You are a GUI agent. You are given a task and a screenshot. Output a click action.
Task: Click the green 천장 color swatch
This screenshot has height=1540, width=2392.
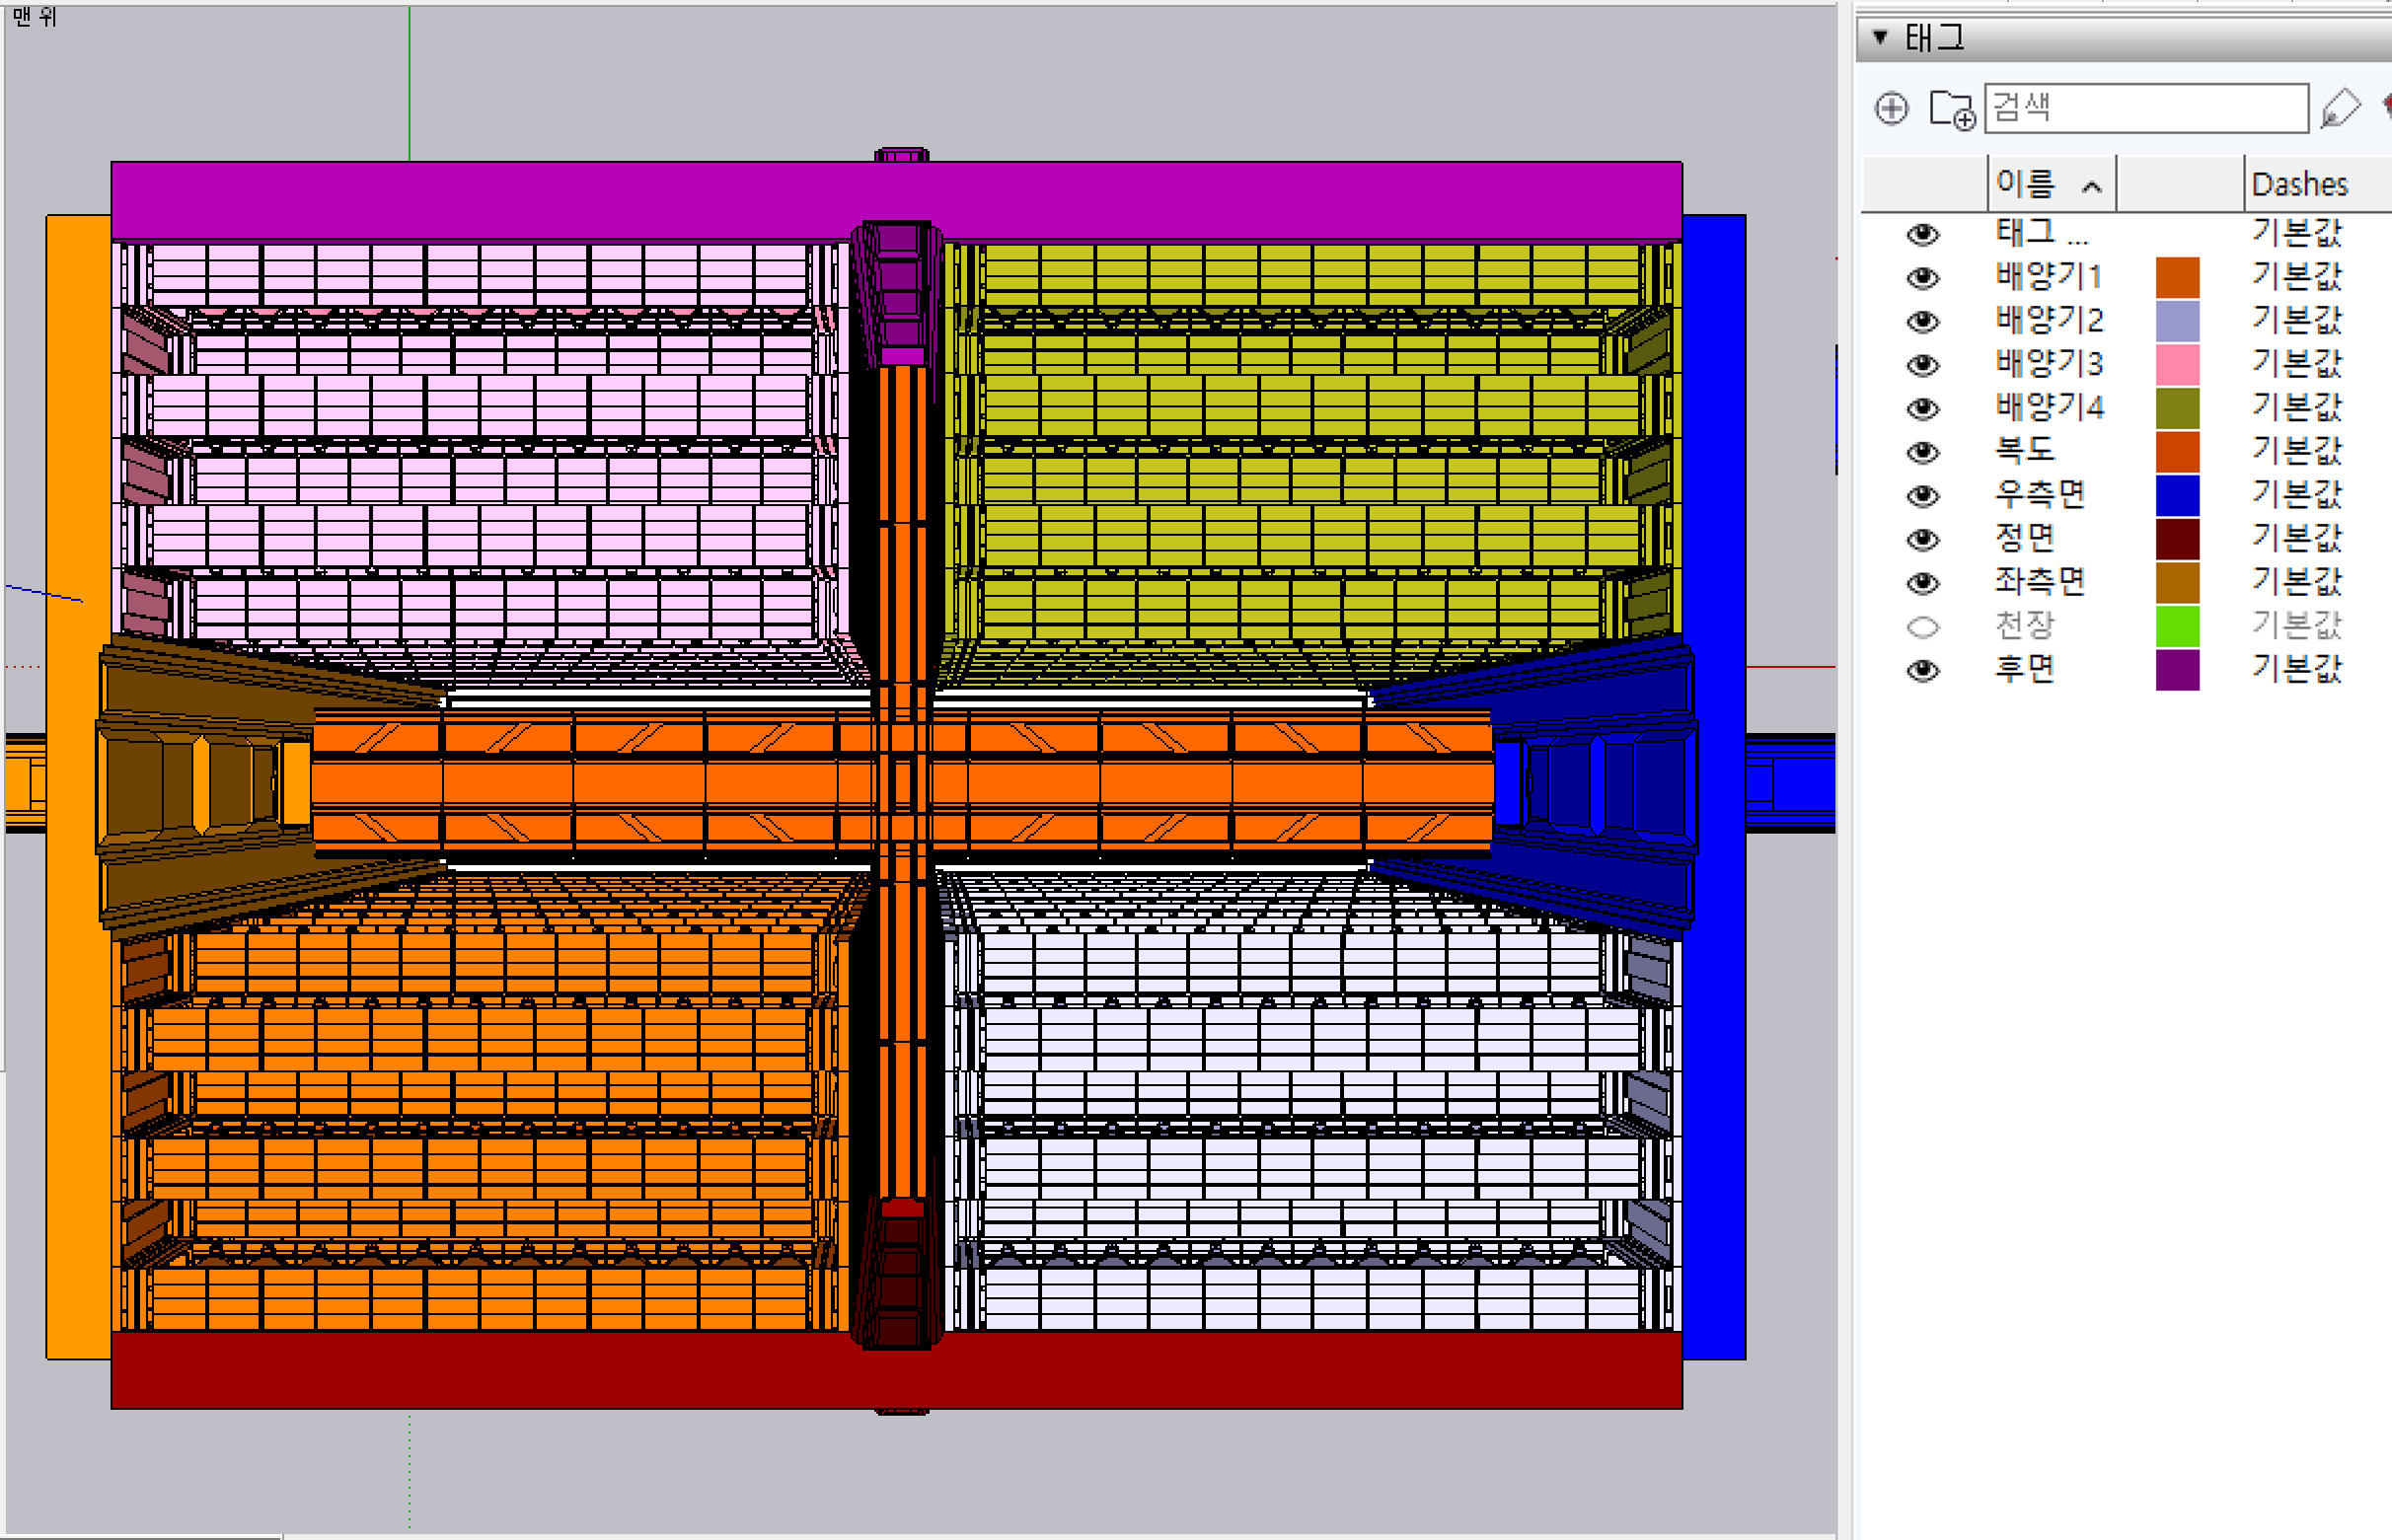click(2177, 627)
